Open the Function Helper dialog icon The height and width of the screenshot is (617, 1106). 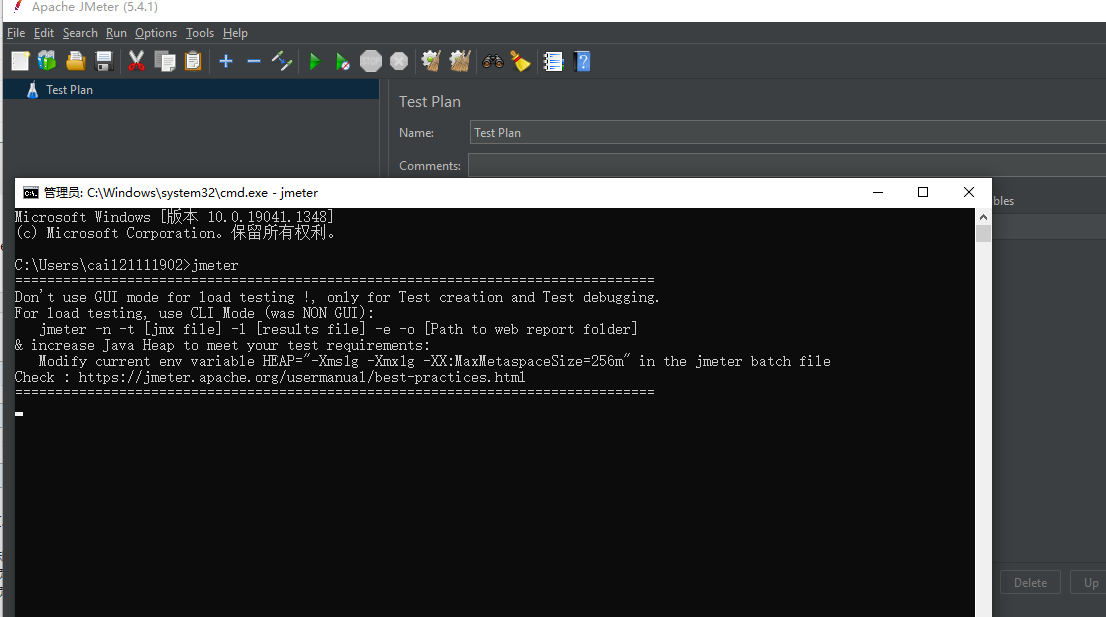click(554, 62)
